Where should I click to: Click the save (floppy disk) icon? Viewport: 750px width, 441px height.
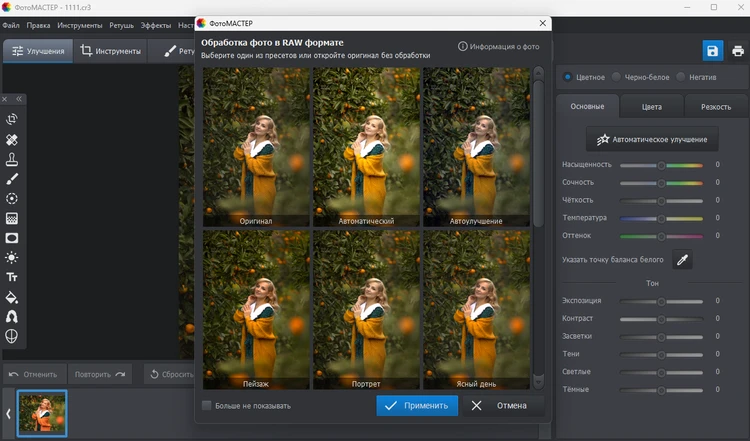click(x=712, y=51)
